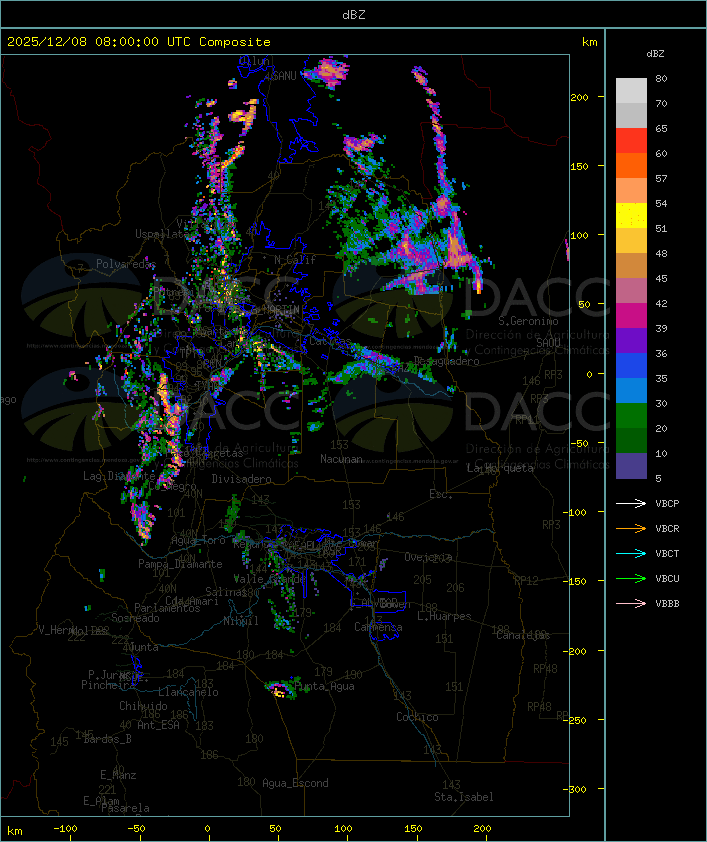Click the Carmensa map label

coord(378,627)
